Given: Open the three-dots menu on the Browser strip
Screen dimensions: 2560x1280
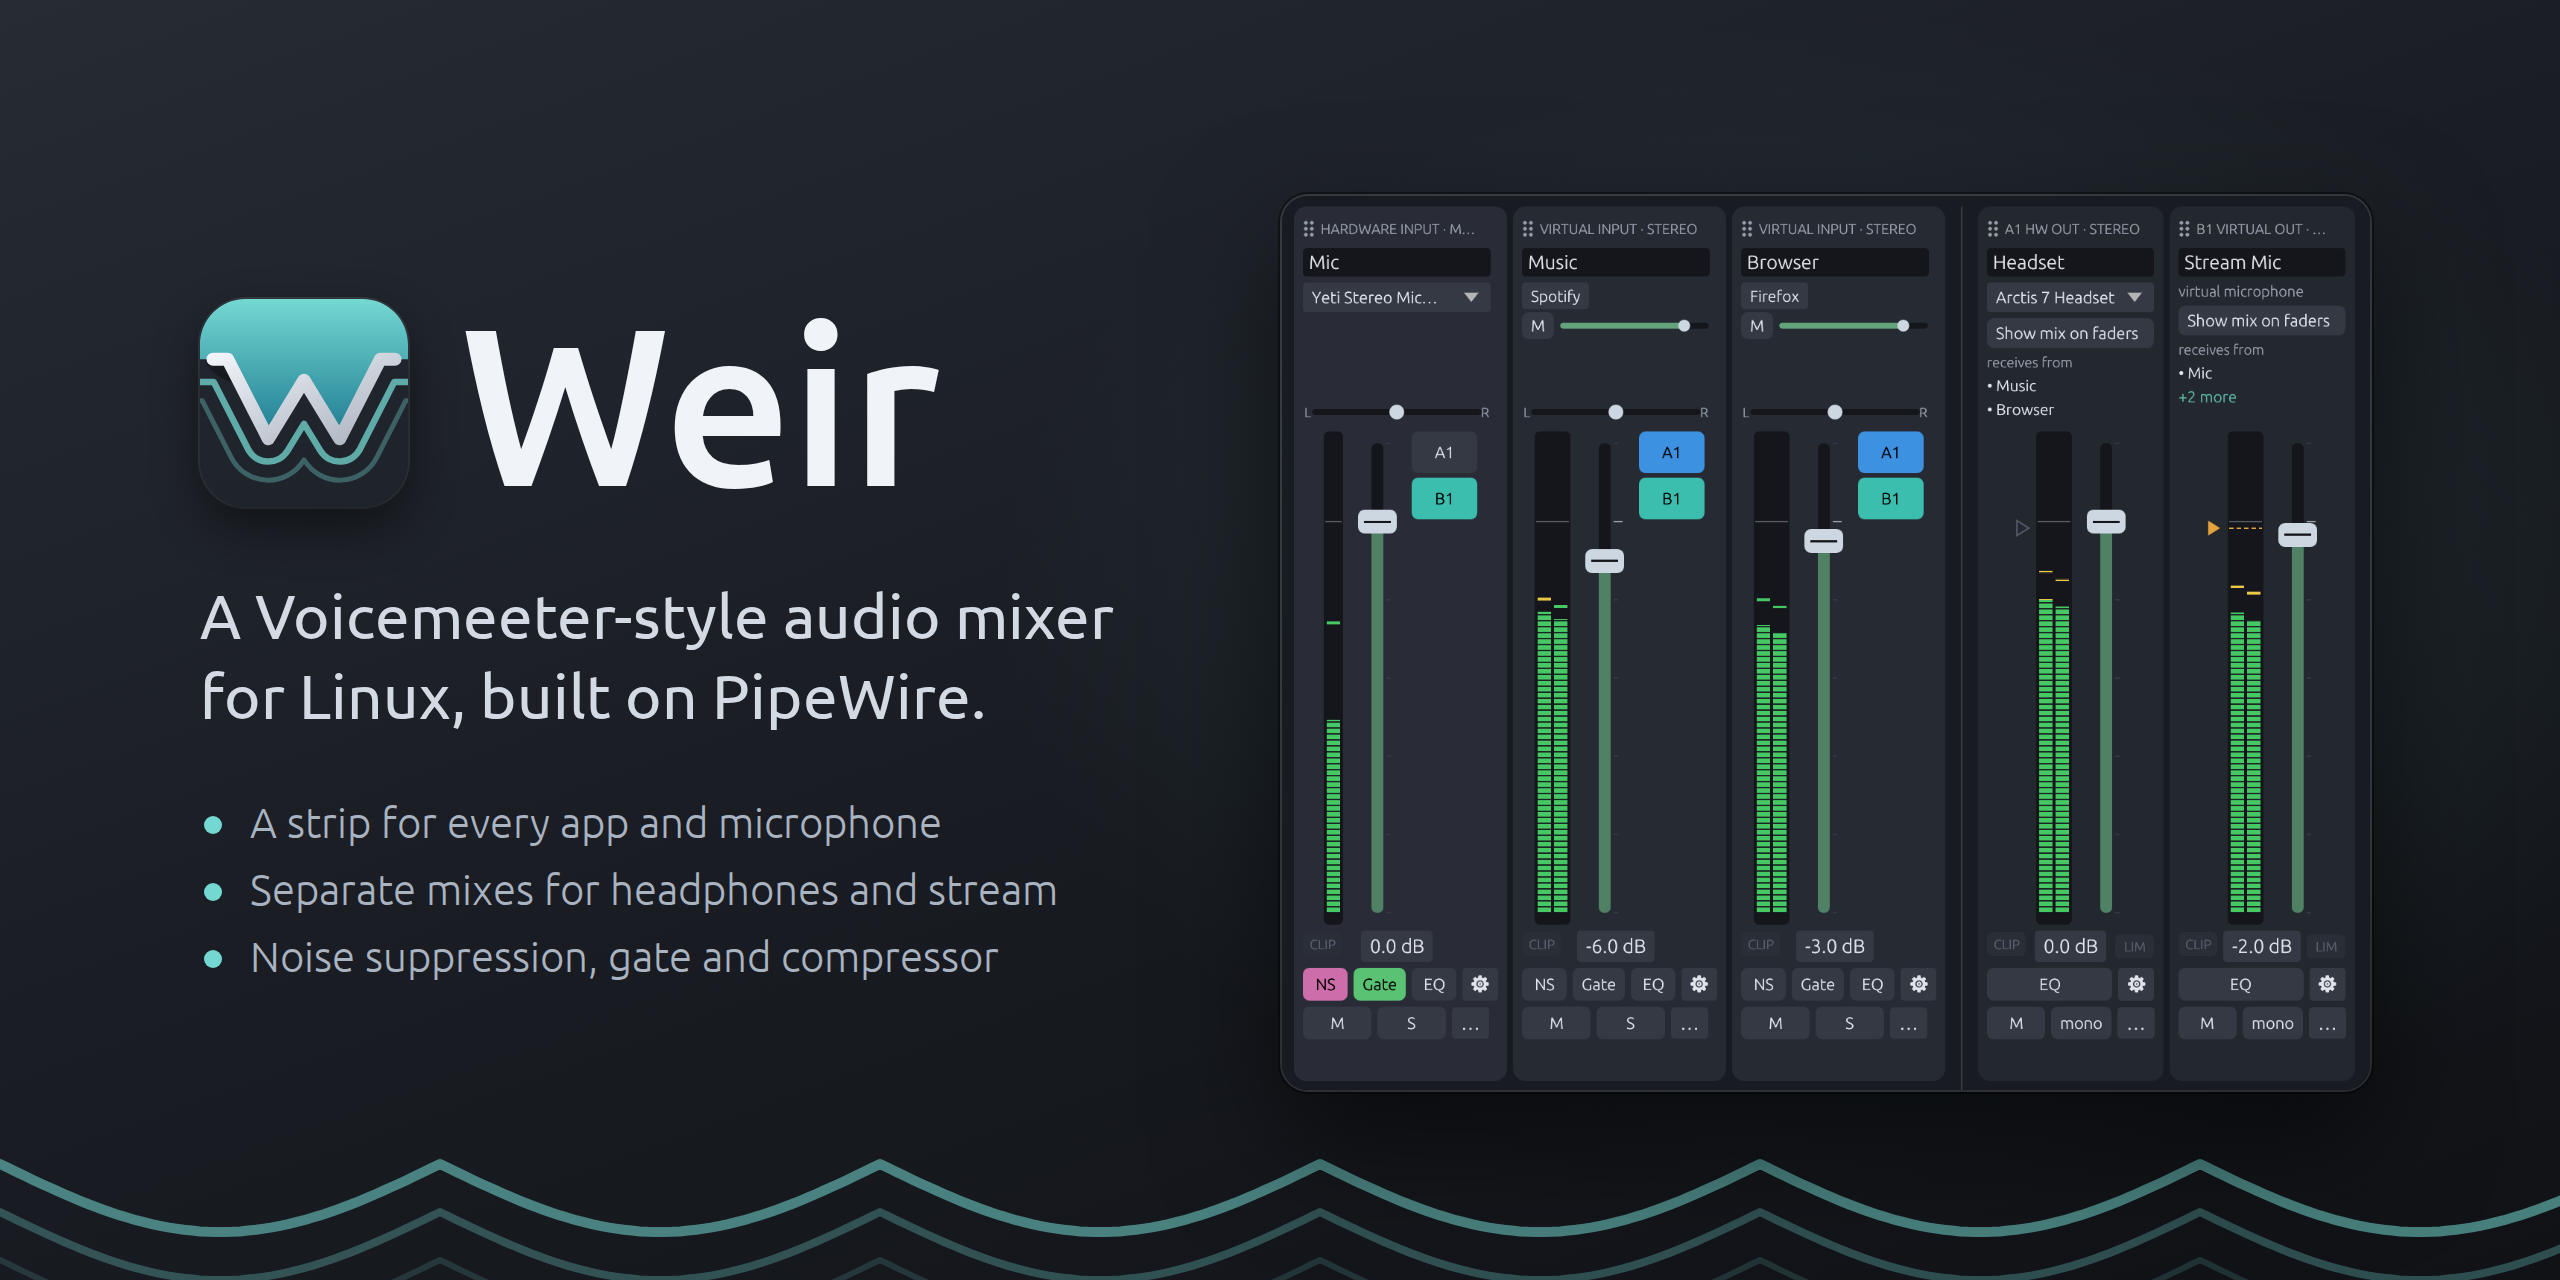Looking at the screenshot, I should (1908, 1023).
